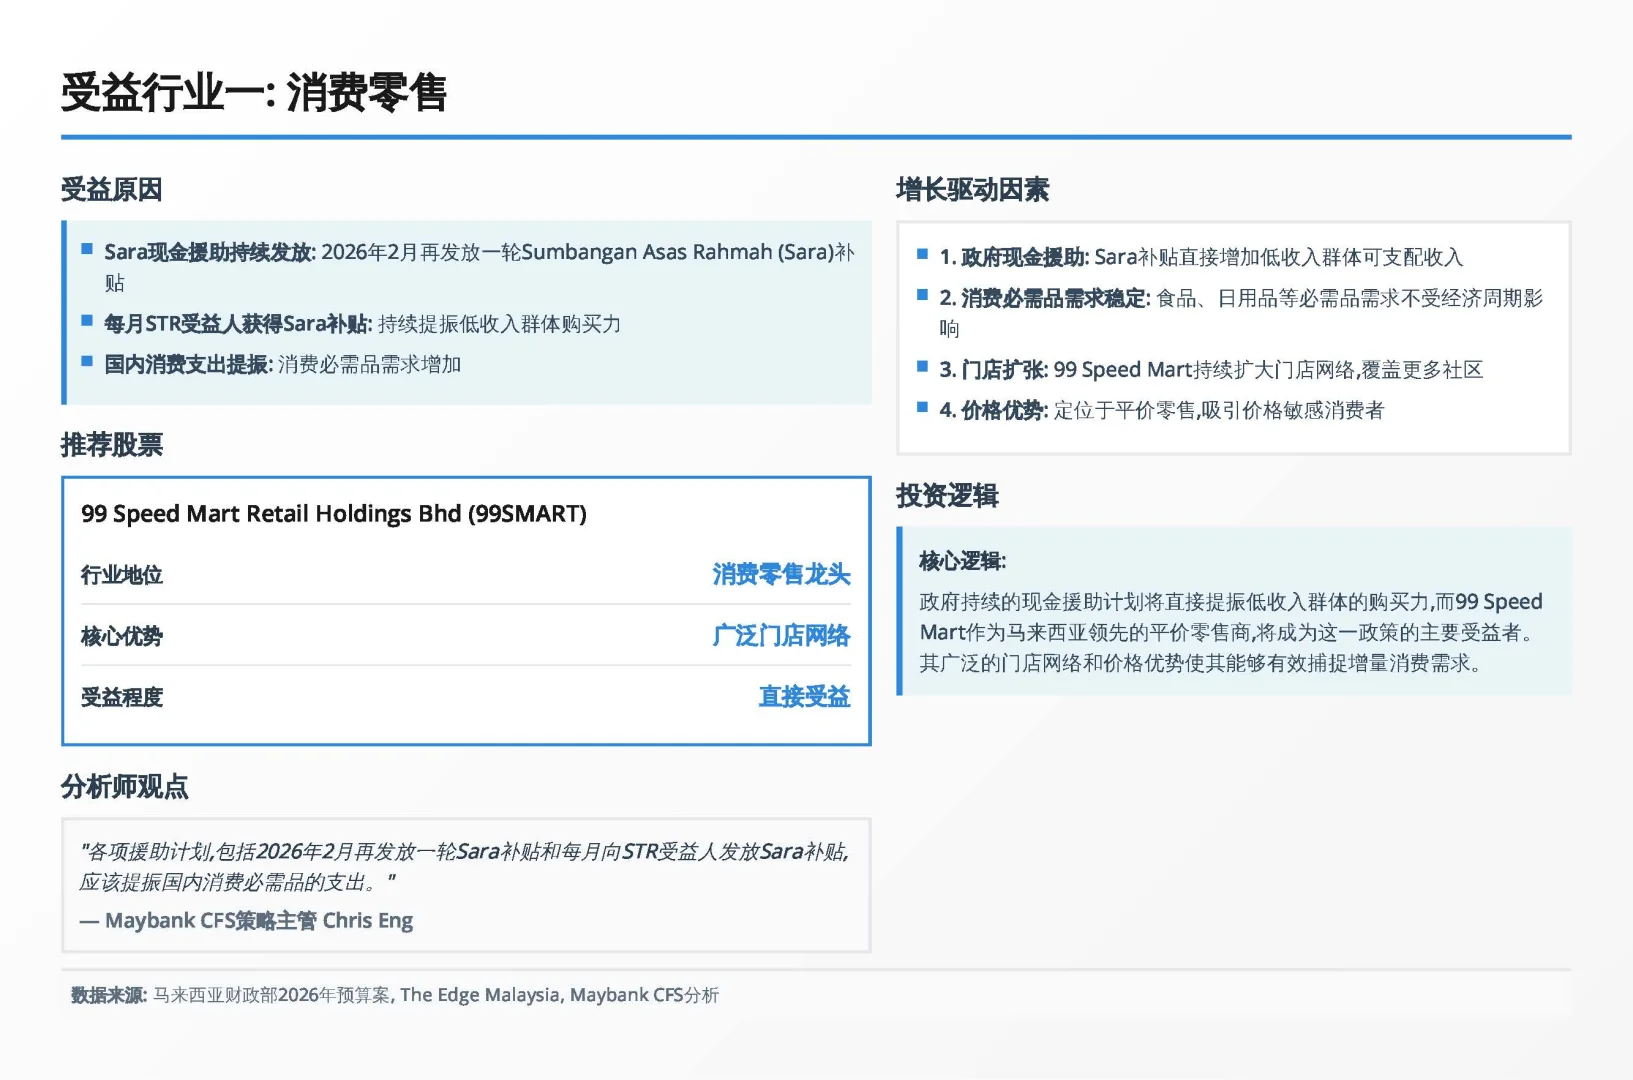
Task: Click the 核心逻辑: label
Action: [x=963, y=561]
